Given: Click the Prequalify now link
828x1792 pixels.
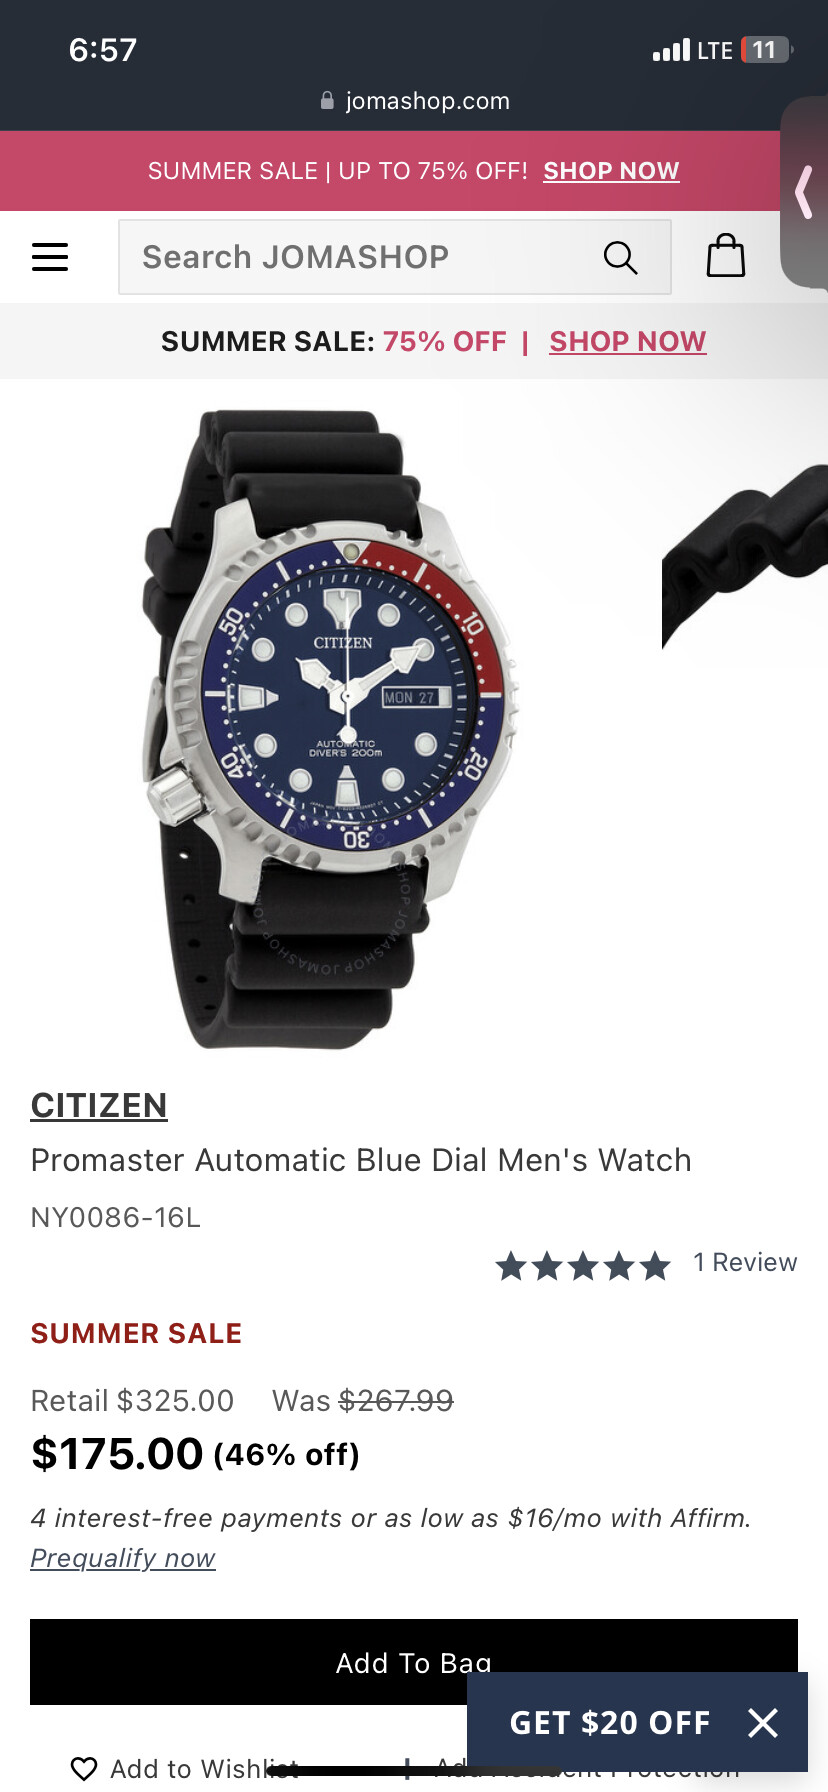Looking at the screenshot, I should pos(123,1558).
